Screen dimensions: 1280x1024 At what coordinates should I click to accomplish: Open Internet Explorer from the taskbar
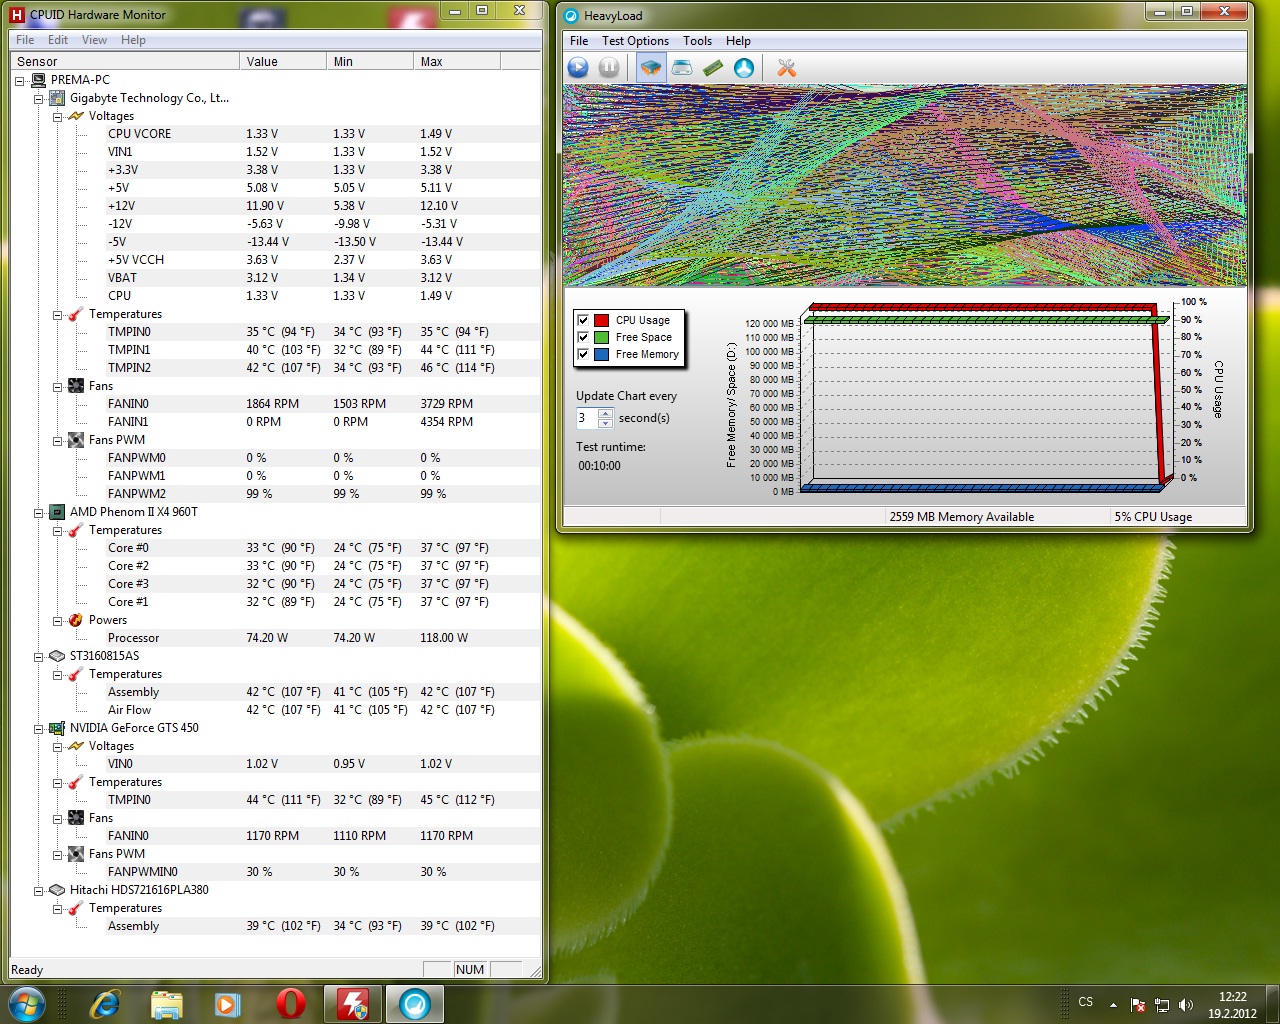click(105, 1003)
